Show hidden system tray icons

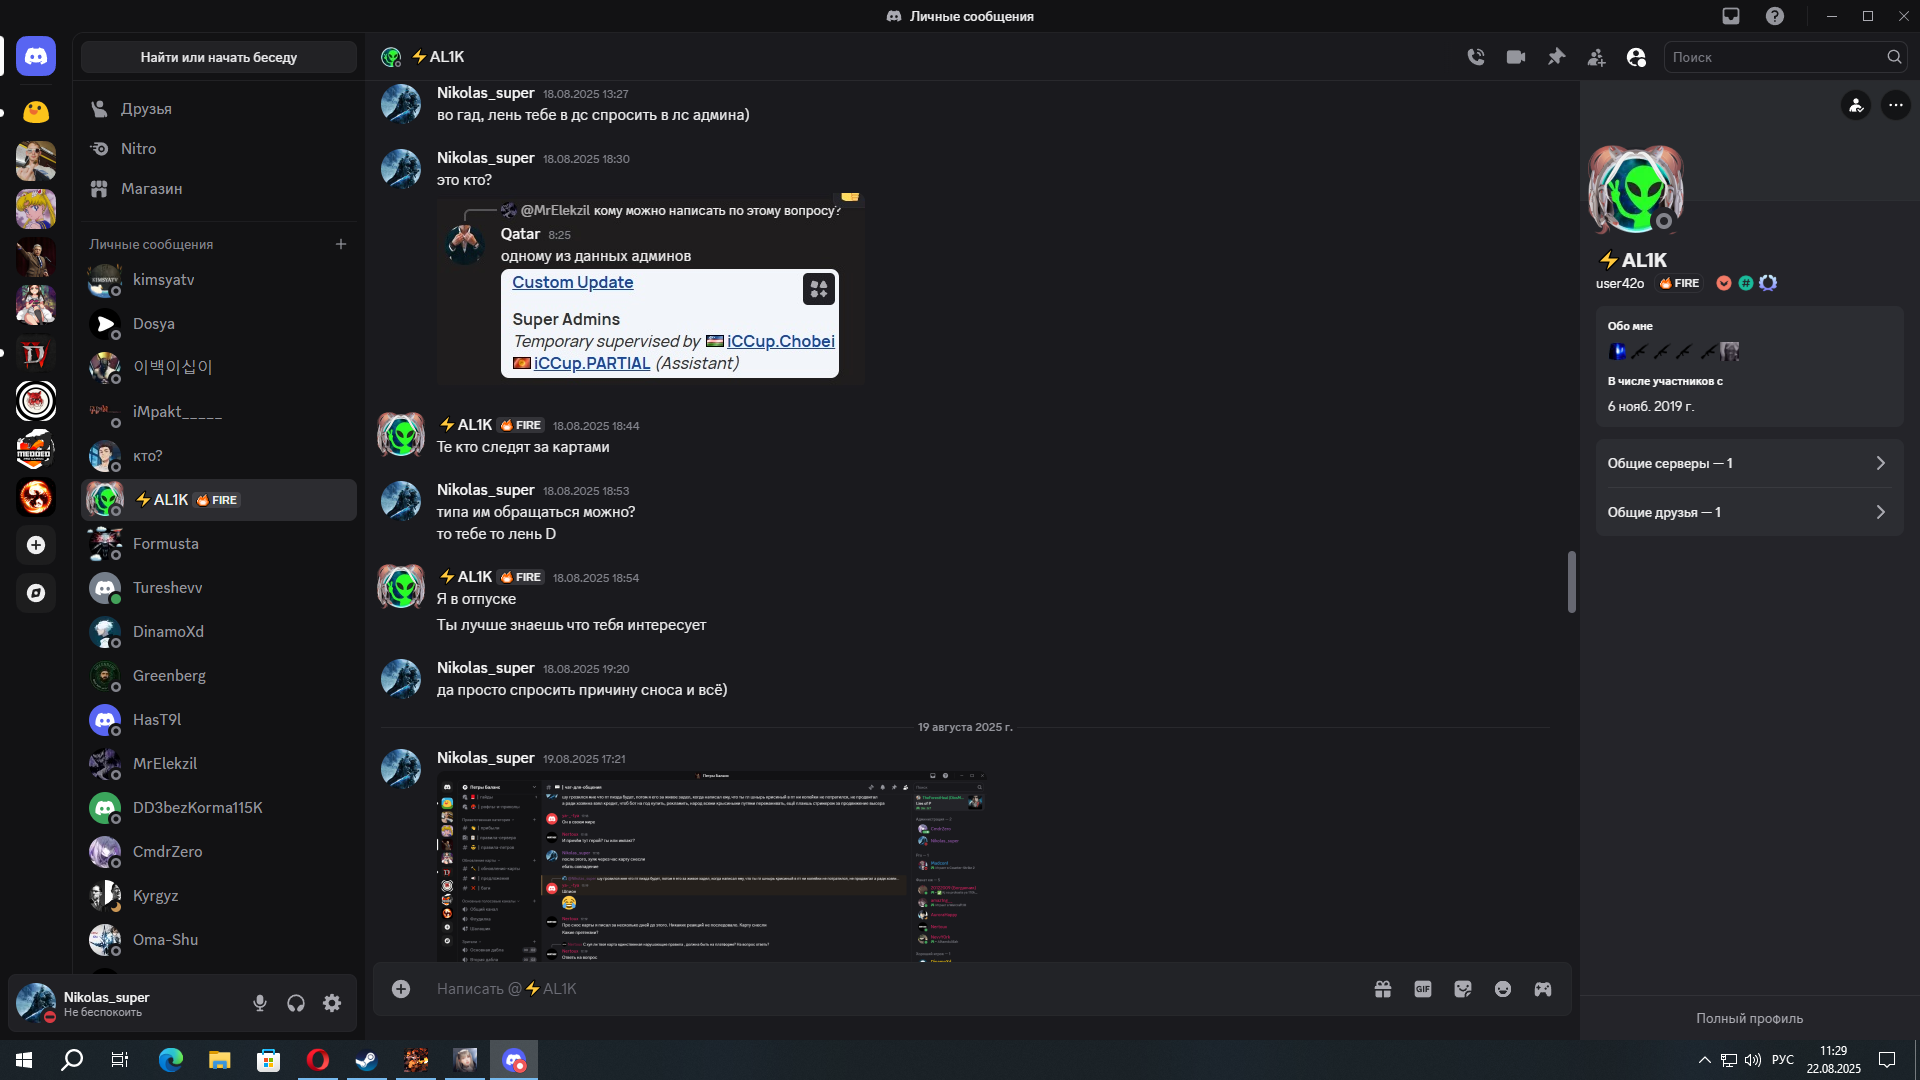1704,1060
